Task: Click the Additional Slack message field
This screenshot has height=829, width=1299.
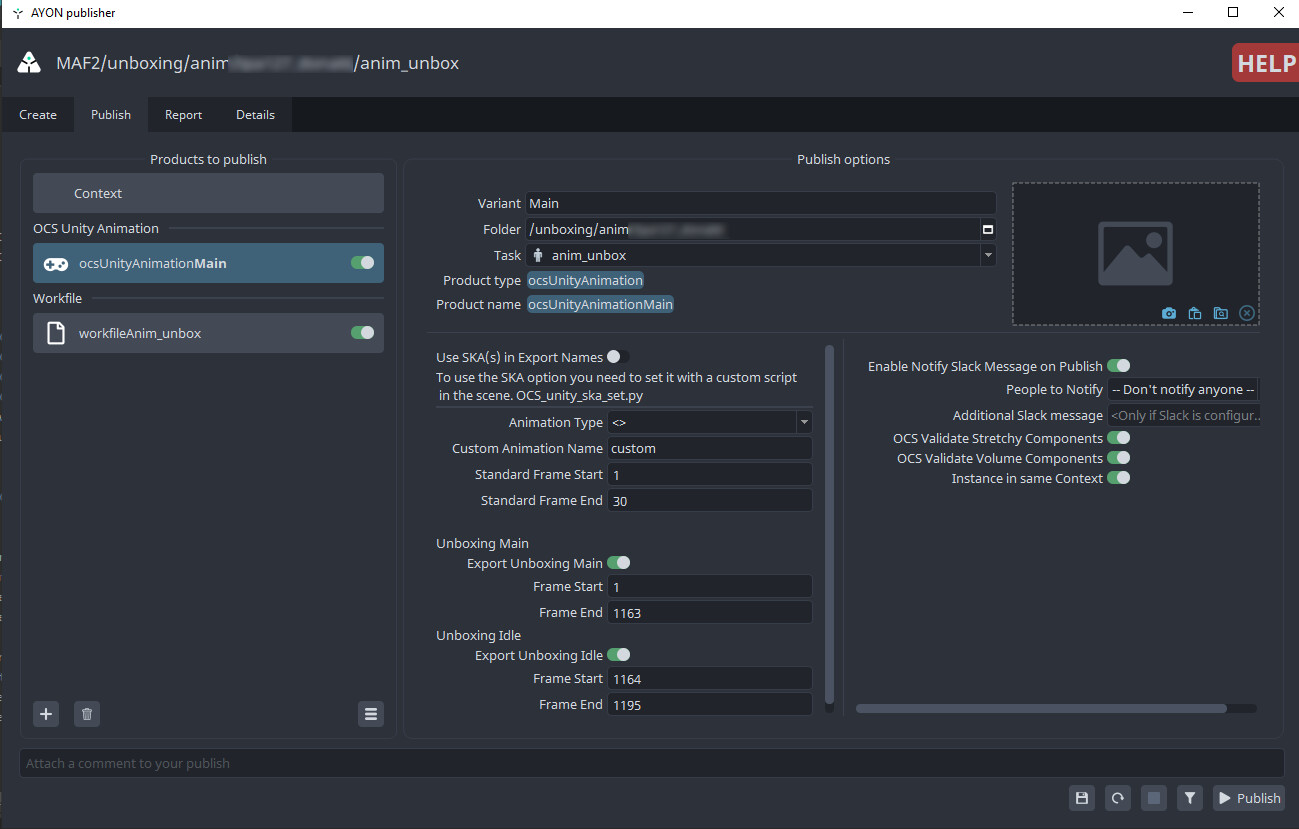Action: coord(1184,415)
